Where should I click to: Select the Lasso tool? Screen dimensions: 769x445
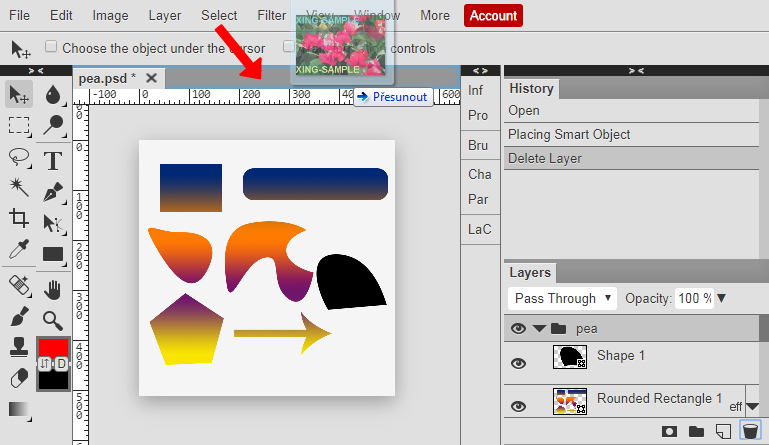point(18,157)
